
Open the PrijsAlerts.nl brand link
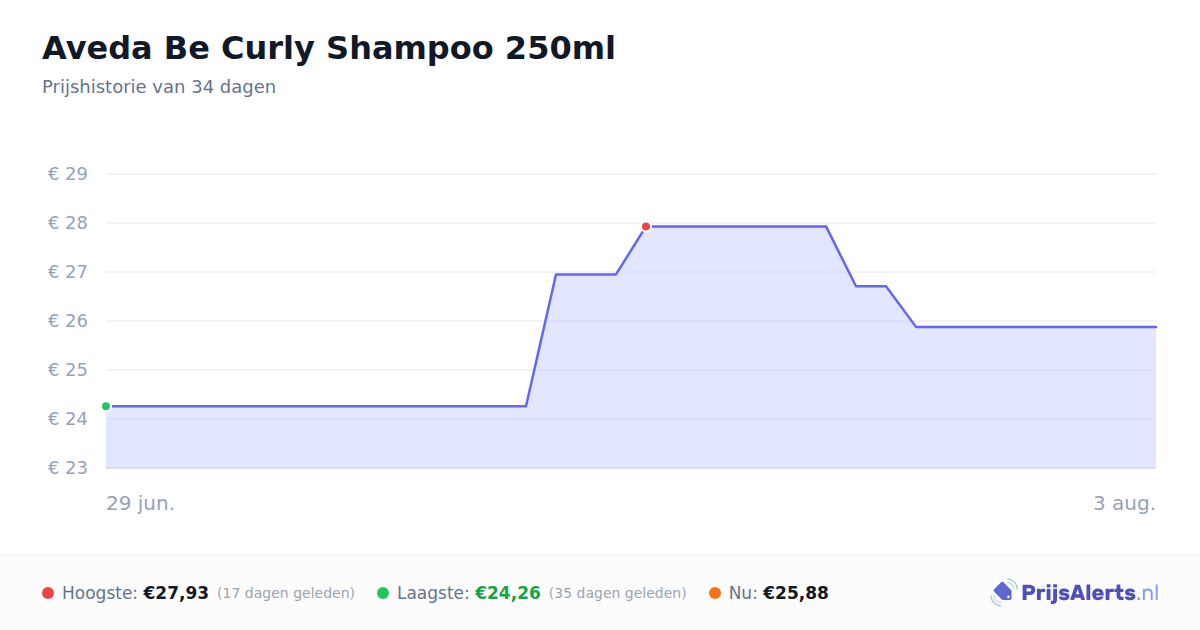point(1075,593)
